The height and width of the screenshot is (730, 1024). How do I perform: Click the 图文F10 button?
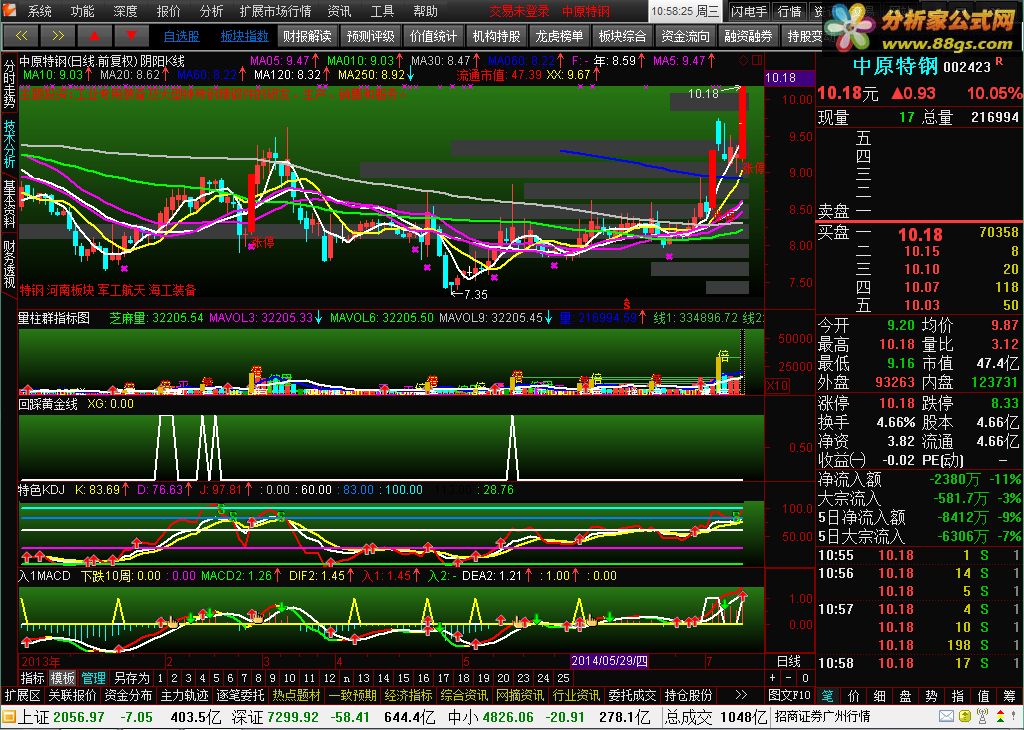point(790,695)
